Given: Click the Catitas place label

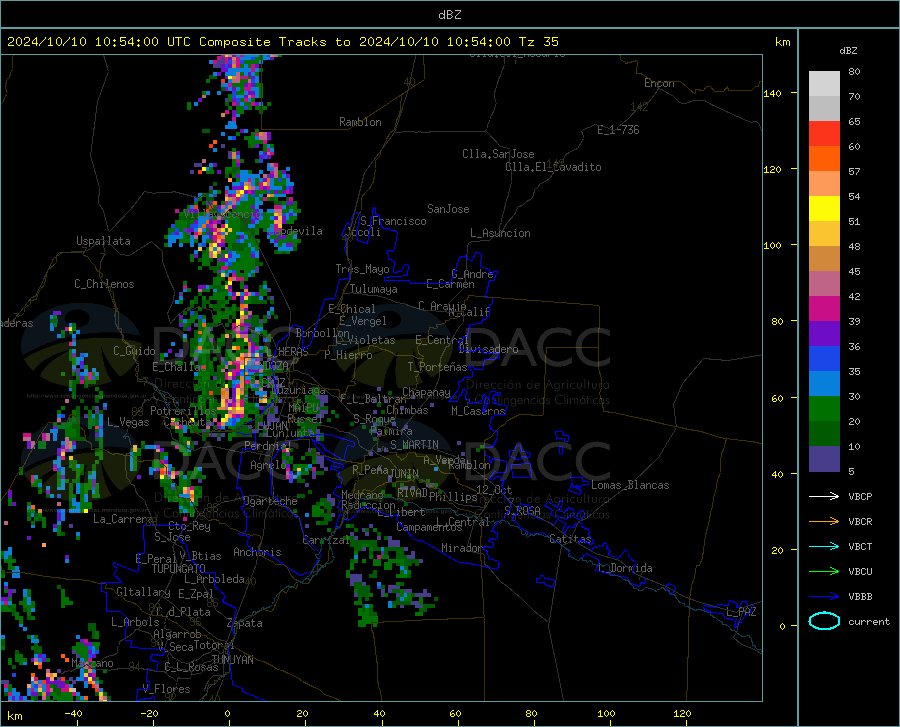Looking at the screenshot, I should pyautogui.click(x=570, y=539).
